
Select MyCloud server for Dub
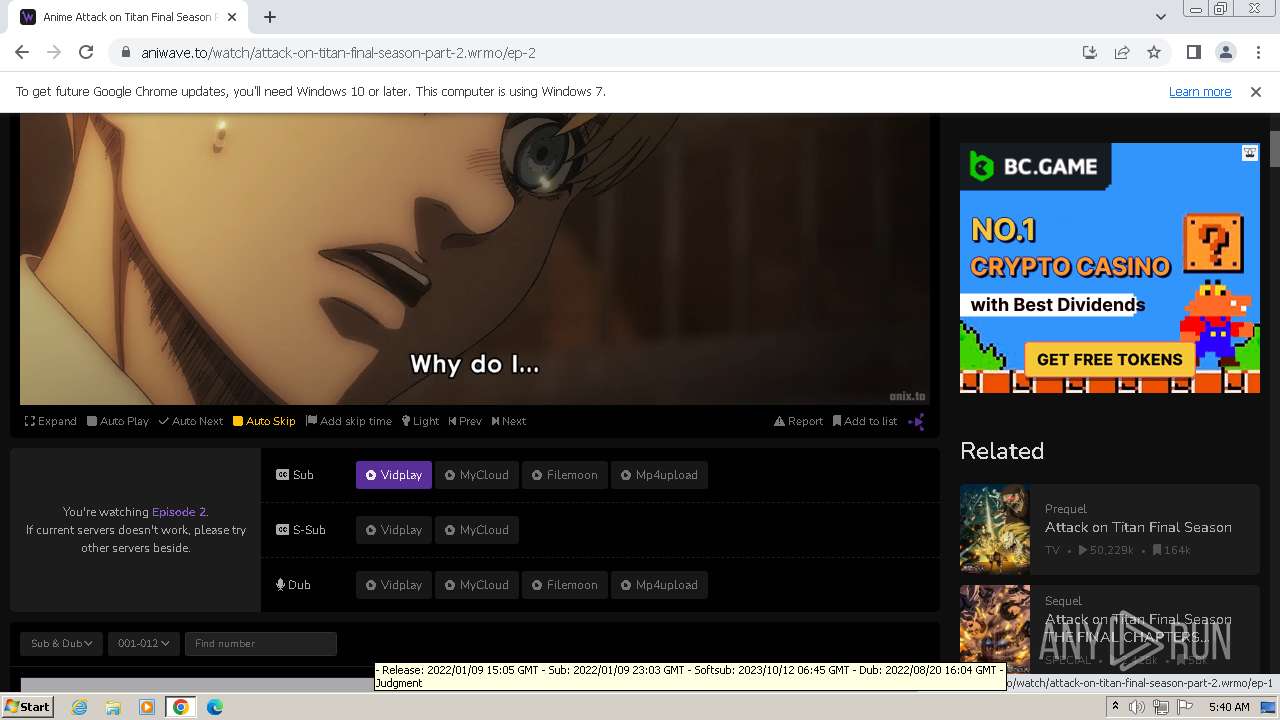(x=477, y=585)
